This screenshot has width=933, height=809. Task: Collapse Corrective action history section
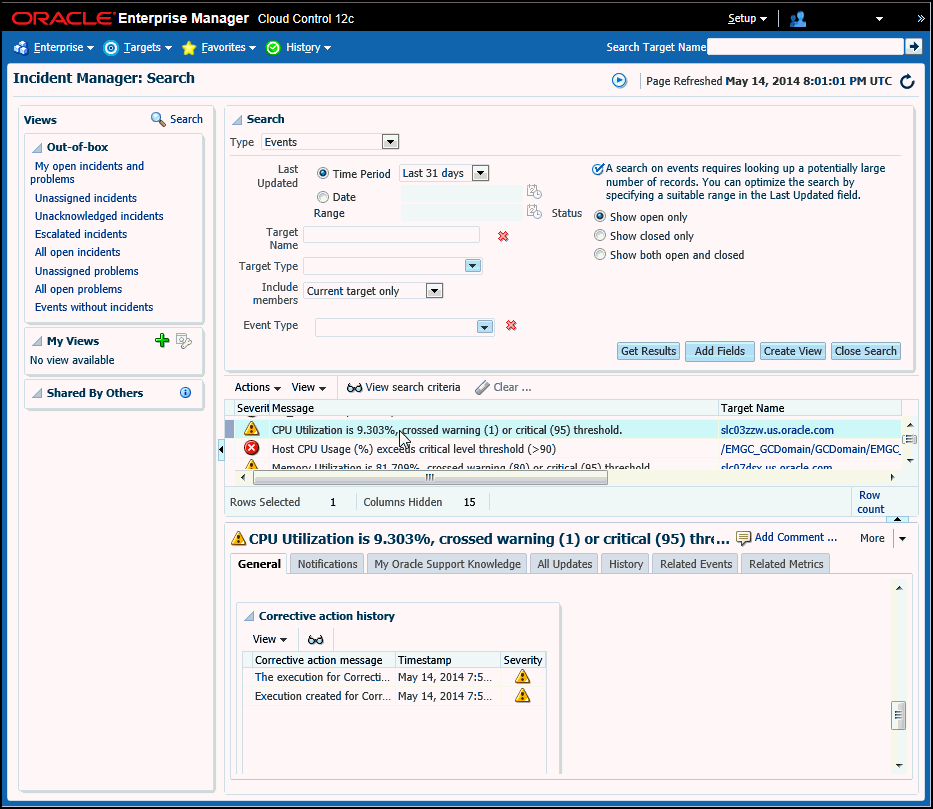pyautogui.click(x=249, y=616)
